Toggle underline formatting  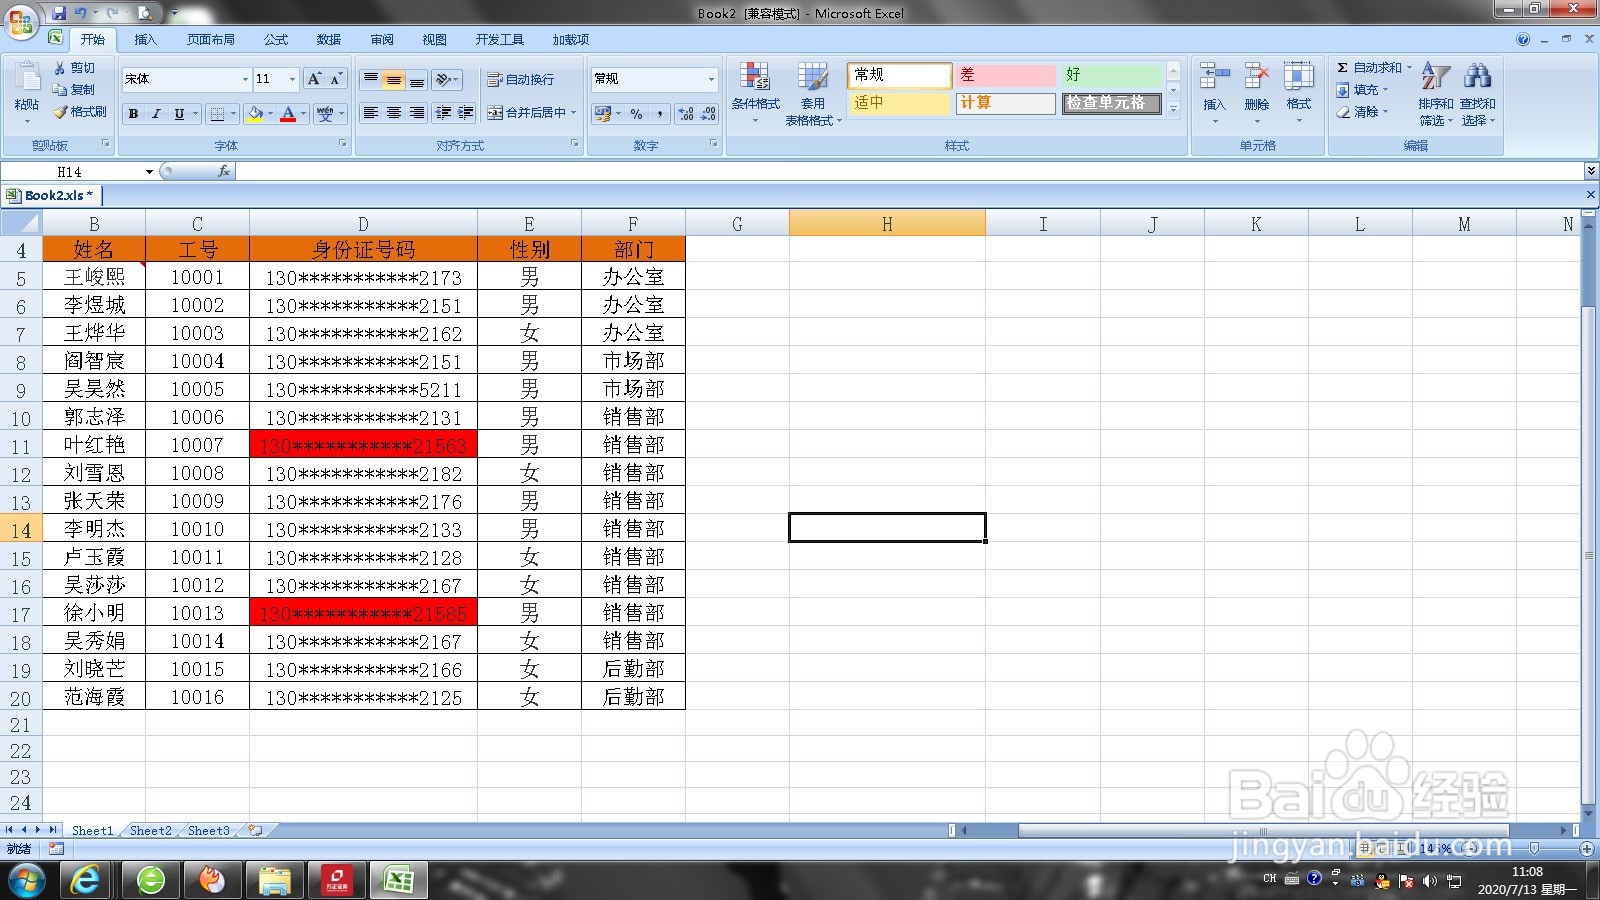179,114
